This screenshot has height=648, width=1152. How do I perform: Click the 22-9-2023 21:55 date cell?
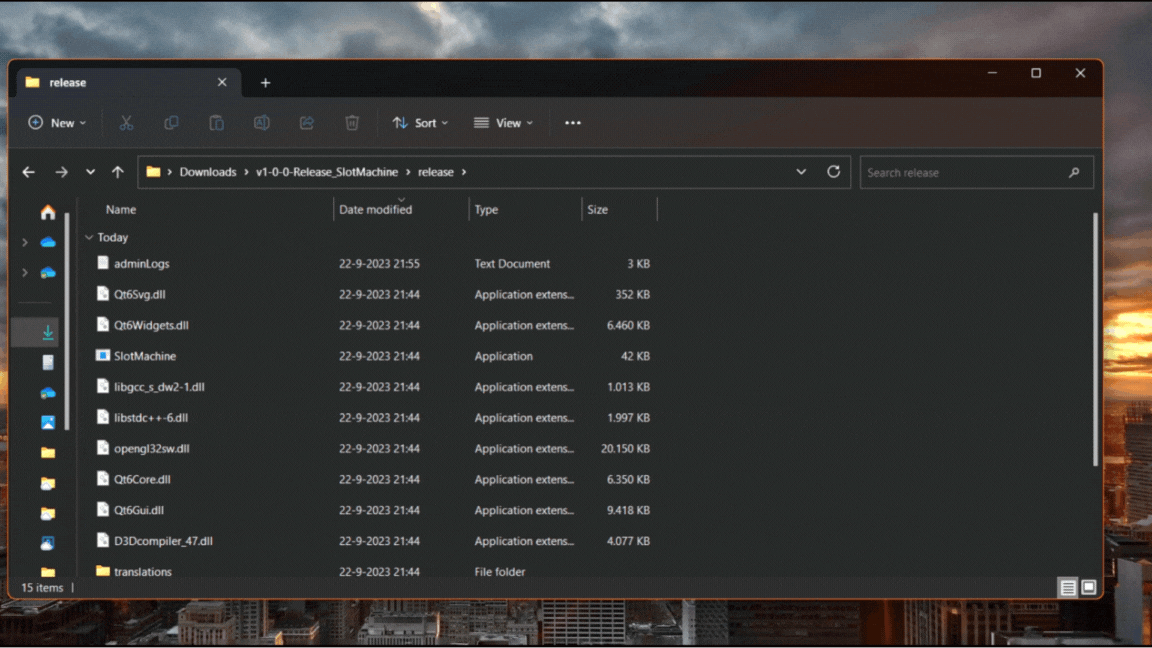[379, 264]
